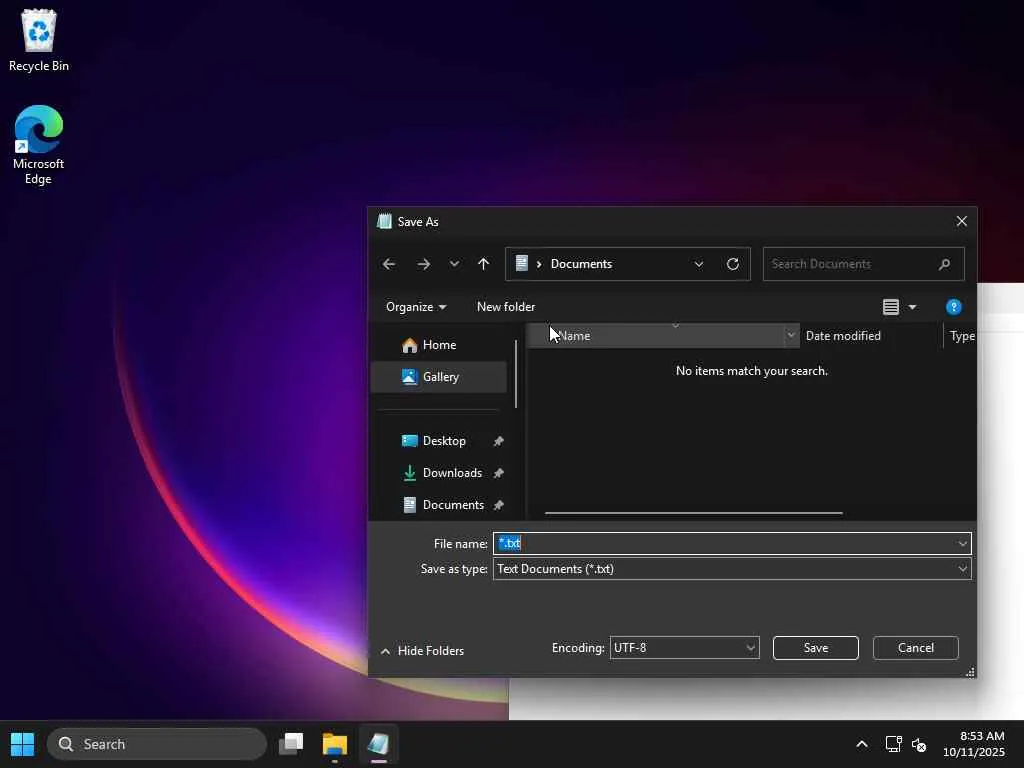Open Recycle Bin on the desktop
Viewport: 1024px width, 768px height.
[x=39, y=40]
